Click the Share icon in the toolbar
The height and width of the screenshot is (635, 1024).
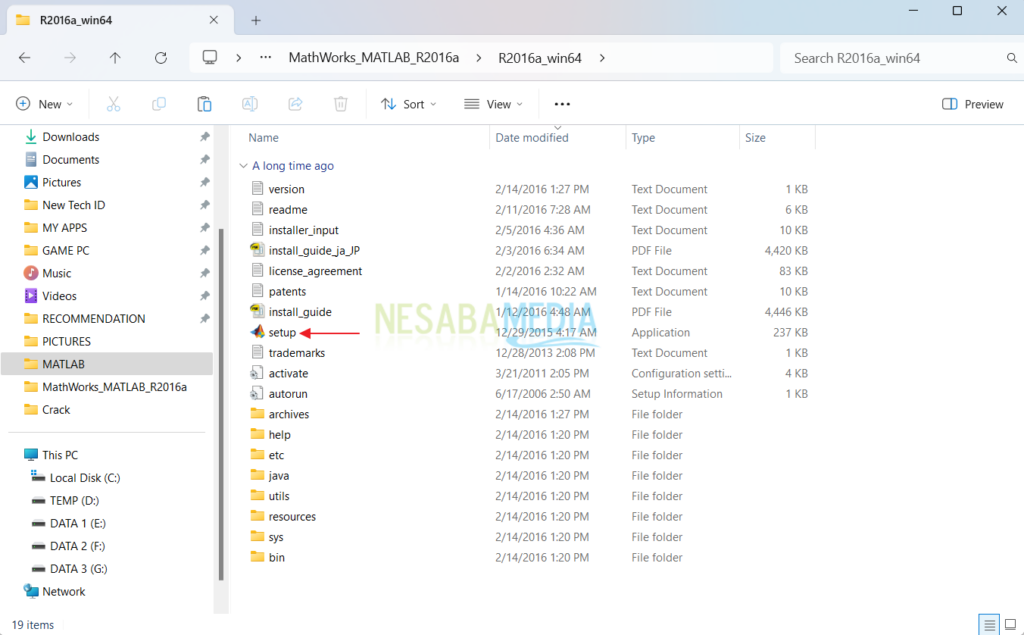pos(294,103)
